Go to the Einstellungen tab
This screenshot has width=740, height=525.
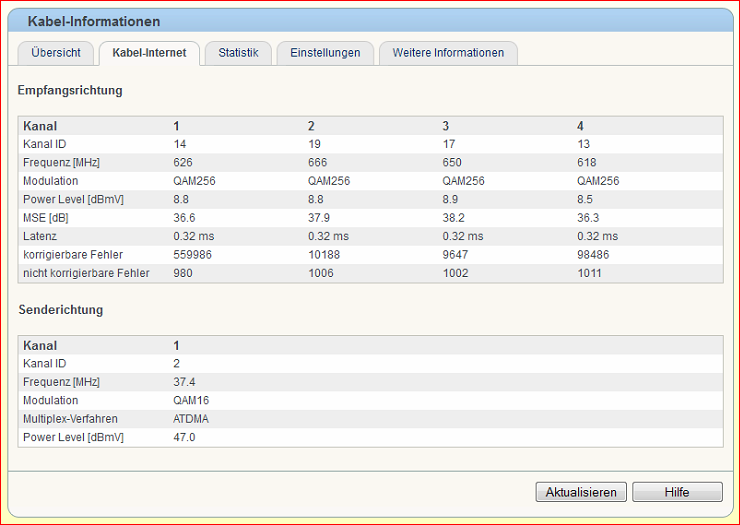pyautogui.click(x=325, y=53)
